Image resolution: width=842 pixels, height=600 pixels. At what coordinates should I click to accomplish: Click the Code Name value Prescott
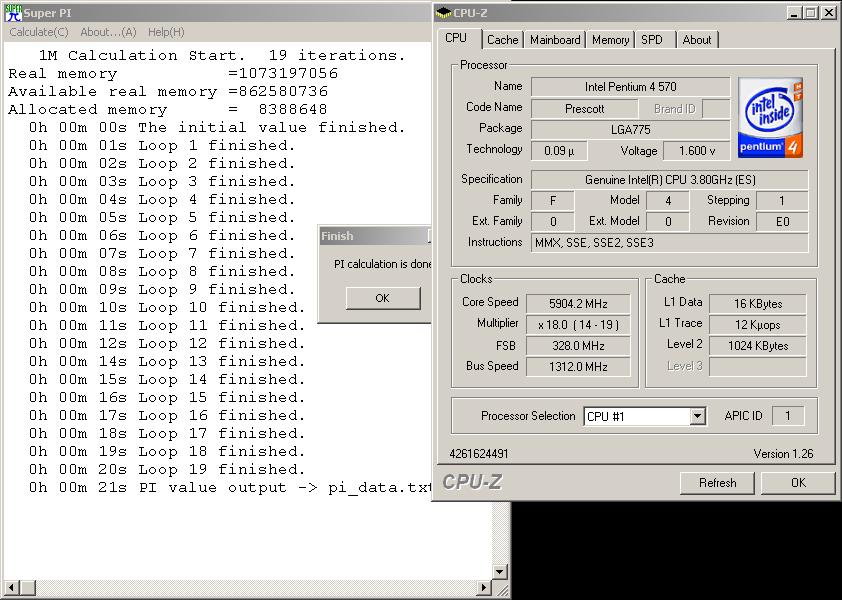click(584, 109)
